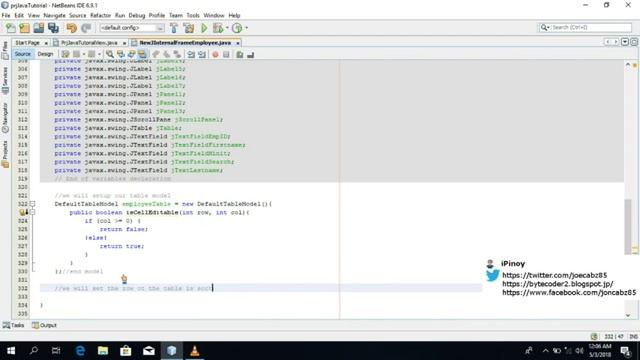Open the Files side panel
The image size is (640, 360).
[5, 50]
